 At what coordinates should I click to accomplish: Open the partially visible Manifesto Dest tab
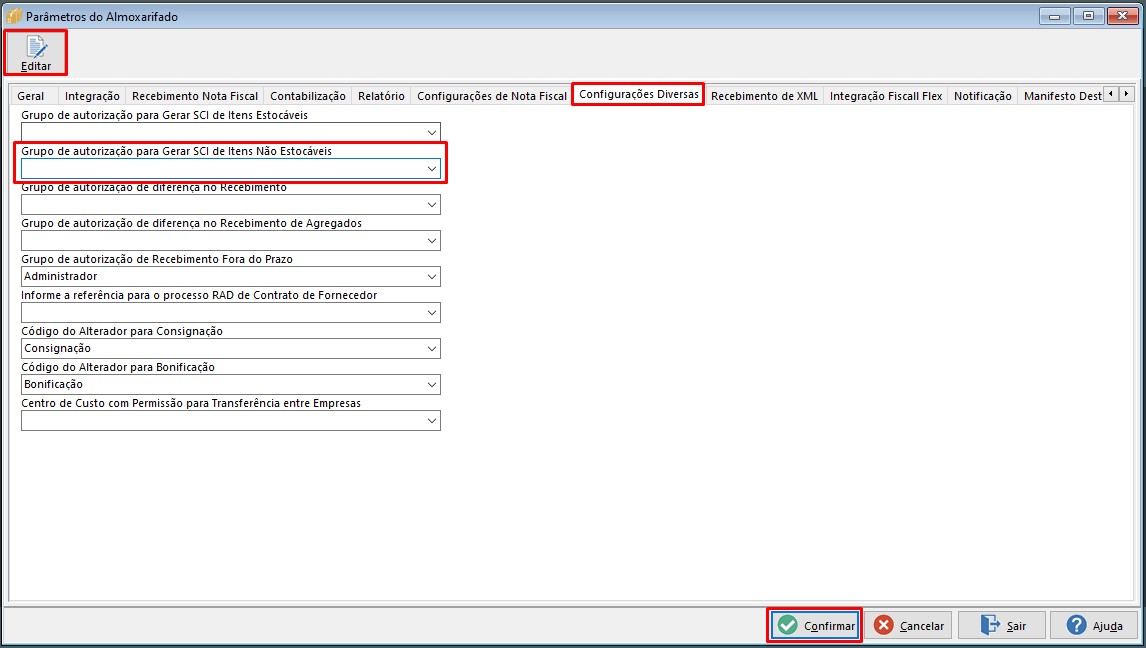pos(1062,96)
